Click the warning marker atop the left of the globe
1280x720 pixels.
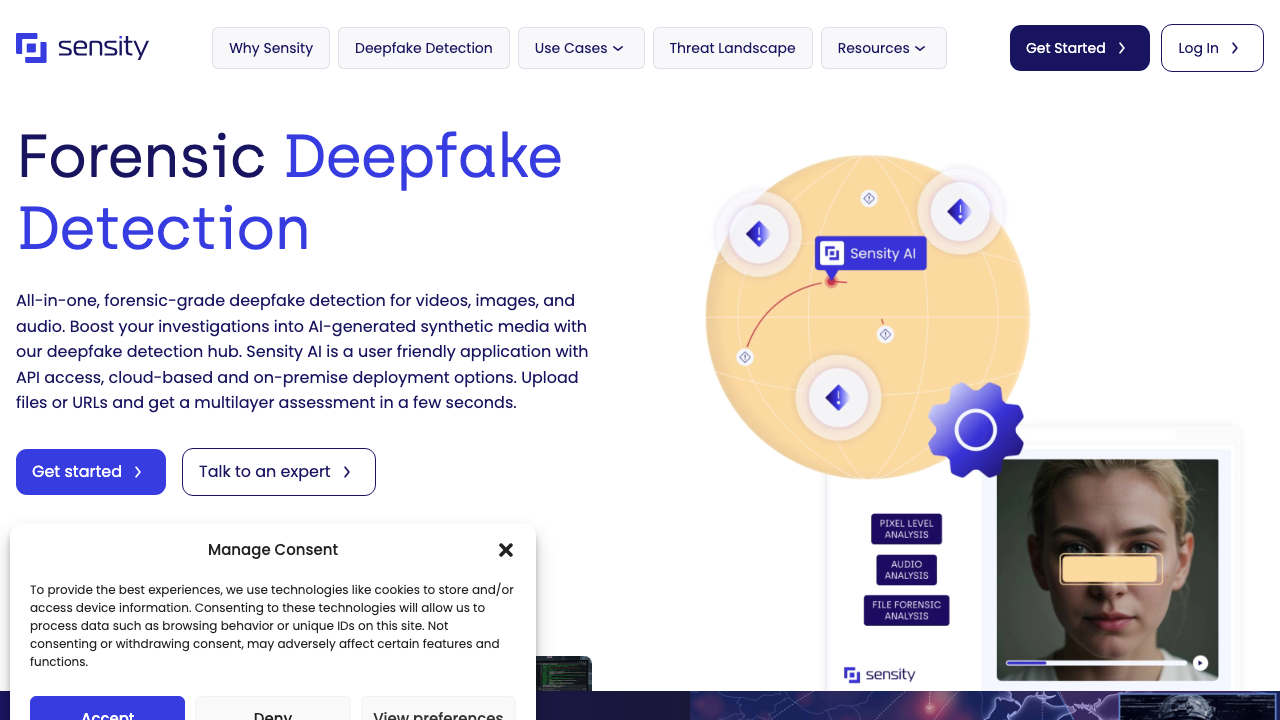point(758,235)
